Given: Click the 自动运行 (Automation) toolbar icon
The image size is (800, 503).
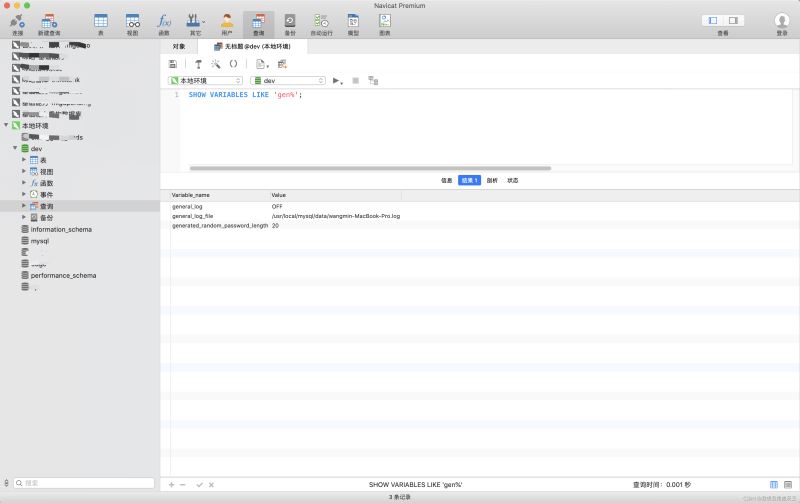Looking at the screenshot, I should 321,22.
